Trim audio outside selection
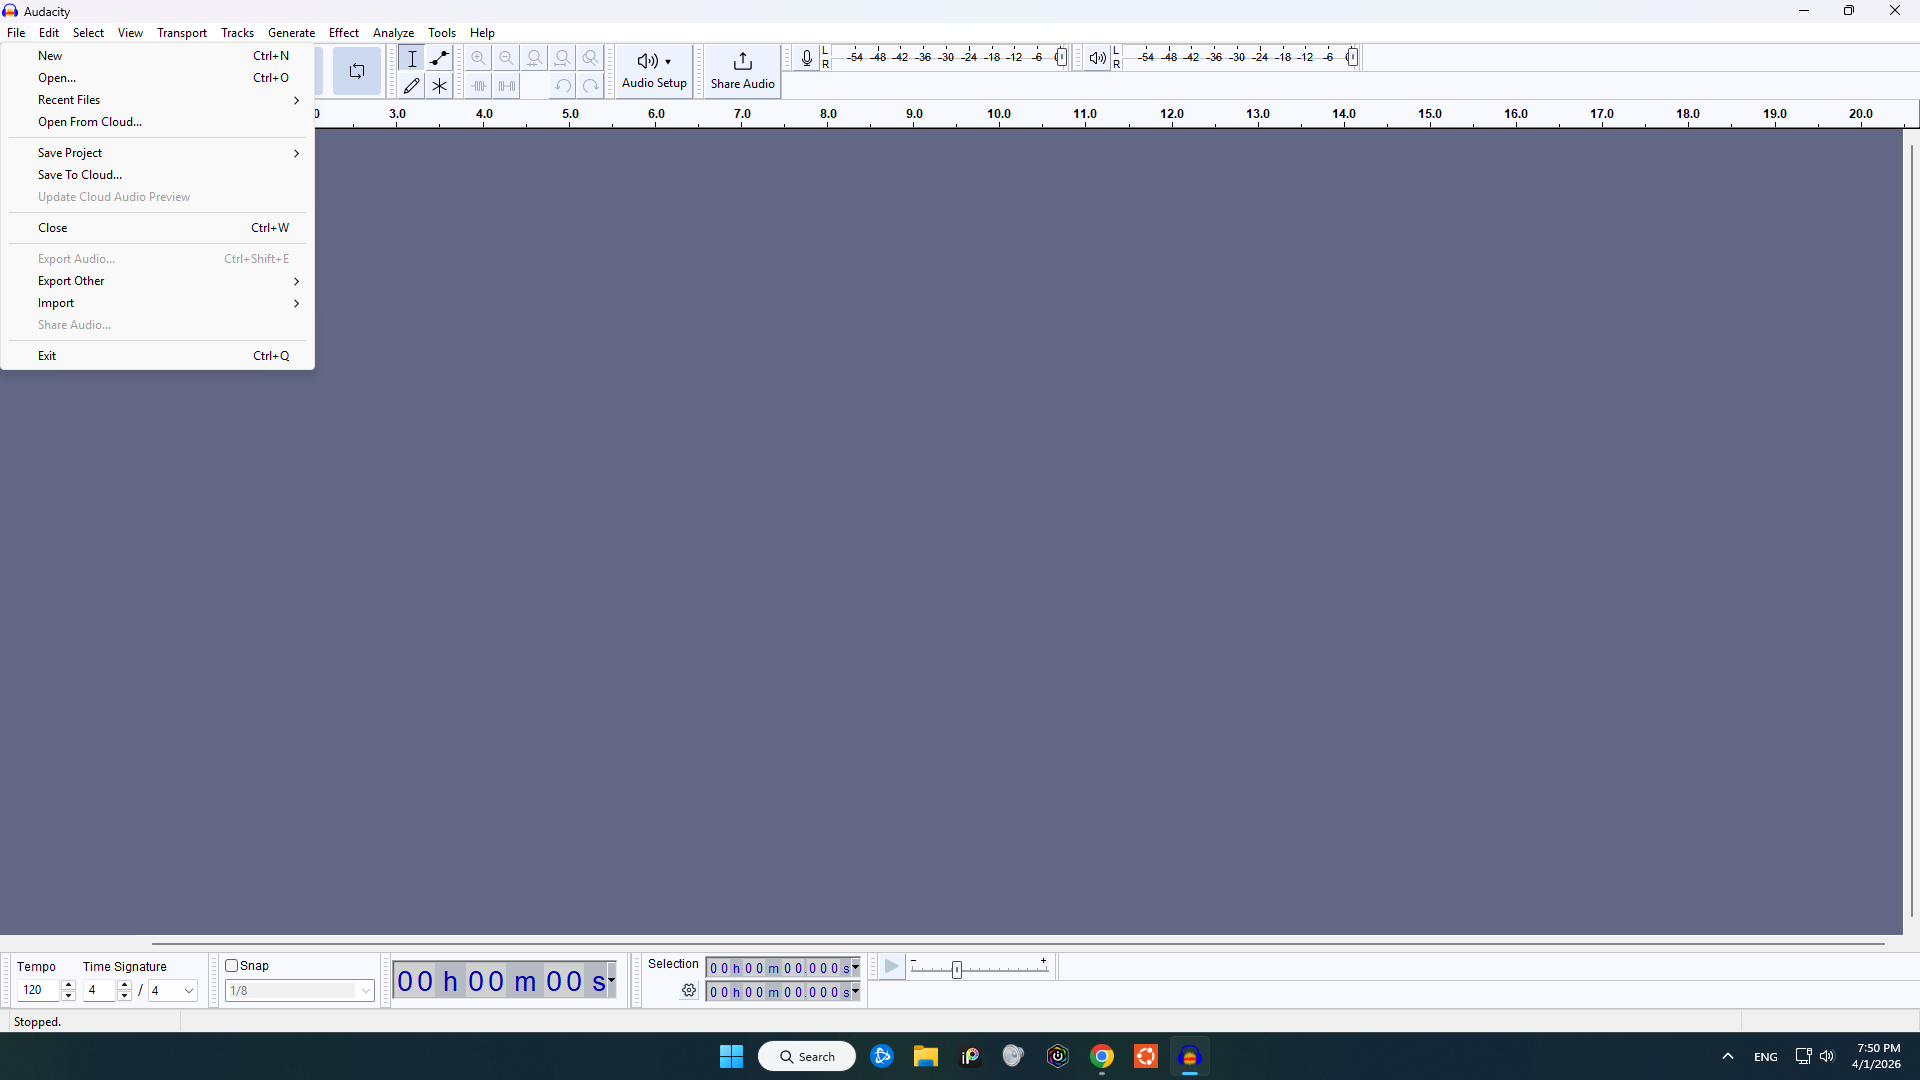 478,86
